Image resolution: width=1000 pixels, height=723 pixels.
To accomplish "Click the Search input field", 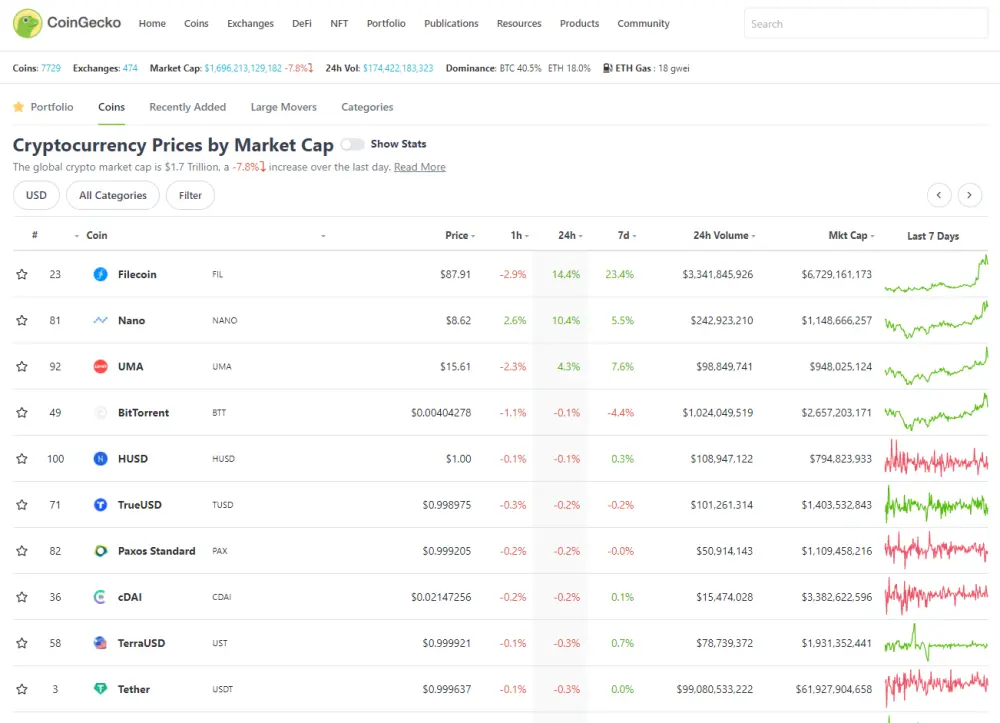I will coord(865,24).
